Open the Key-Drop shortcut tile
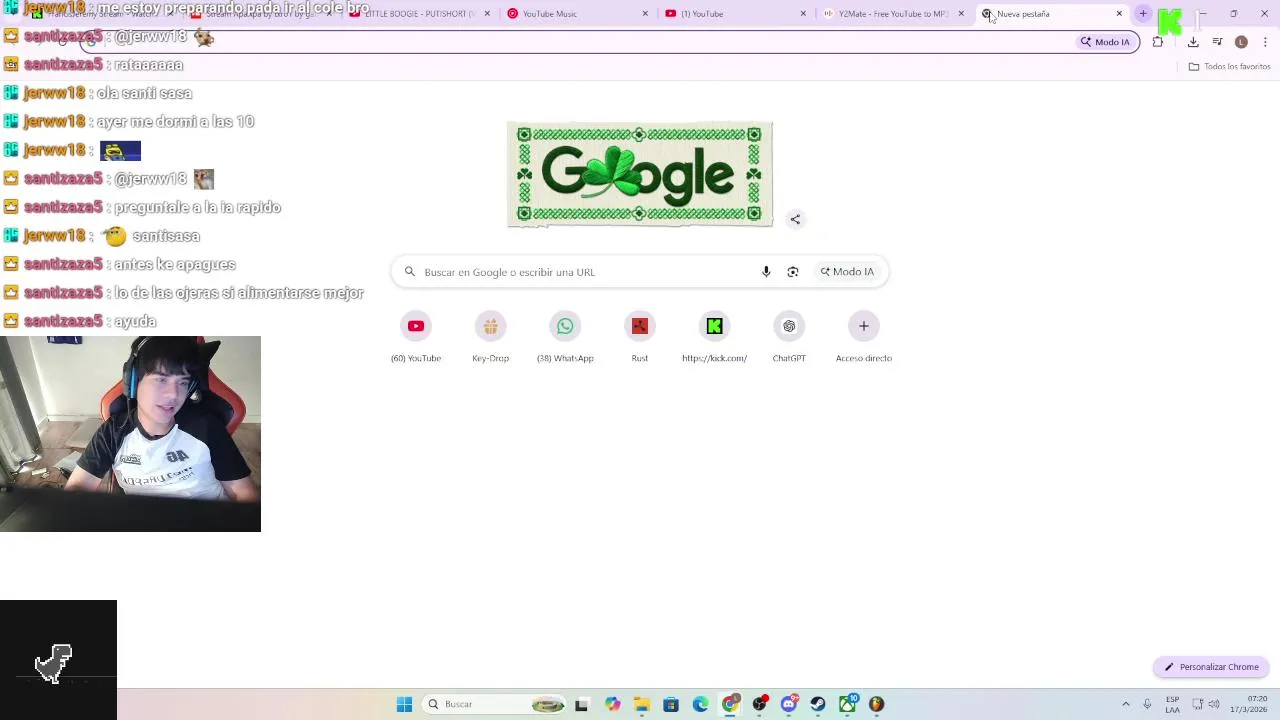This screenshot has height=720, width=1280. pos(490,338)
